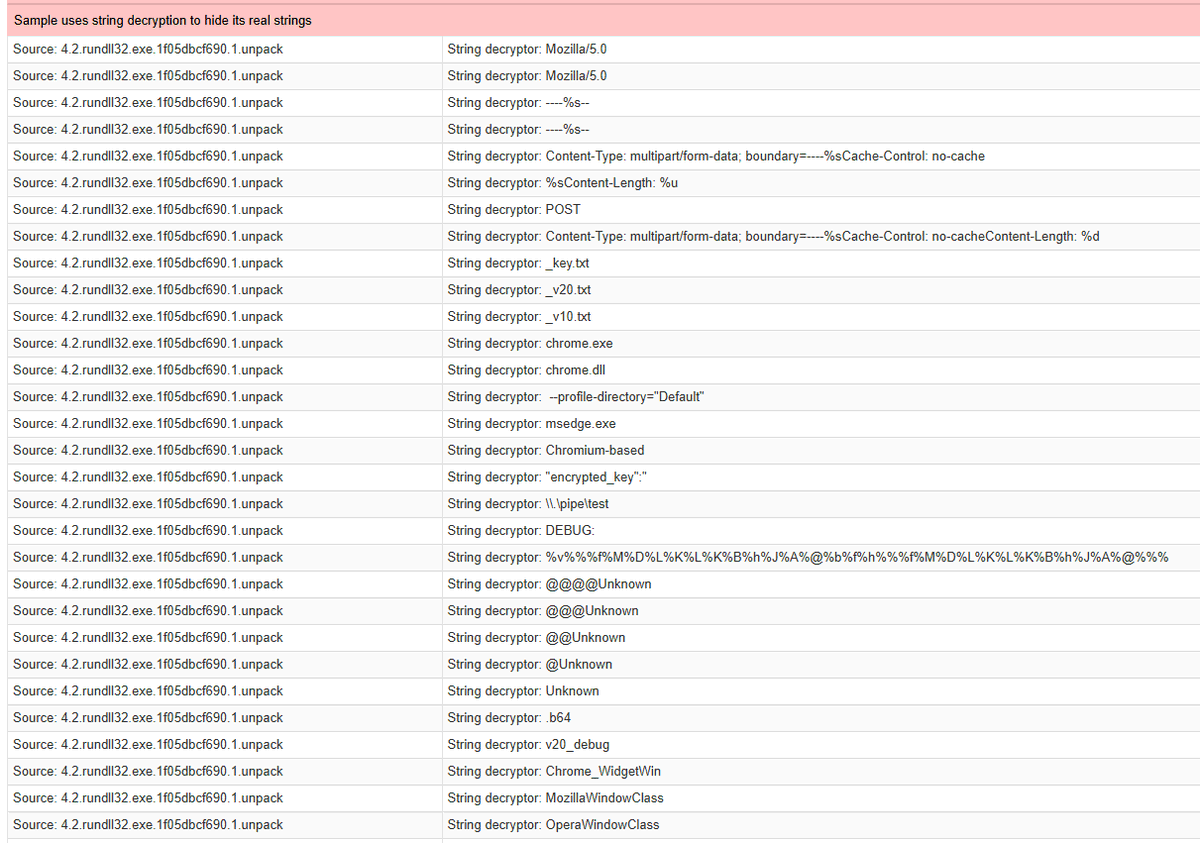Select the '_key.txt' decryptor string
This screenshot has width=1200, height=843.
821,263
